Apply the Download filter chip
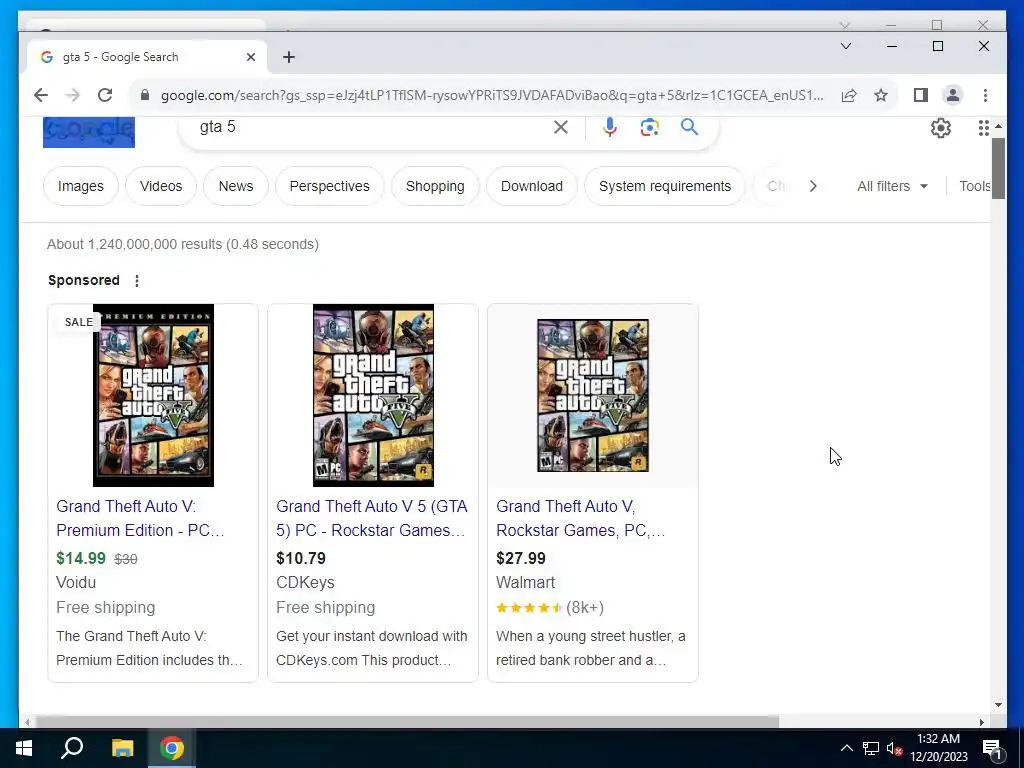This screenshot has width=1024, height=768. [x=532, y=186]
